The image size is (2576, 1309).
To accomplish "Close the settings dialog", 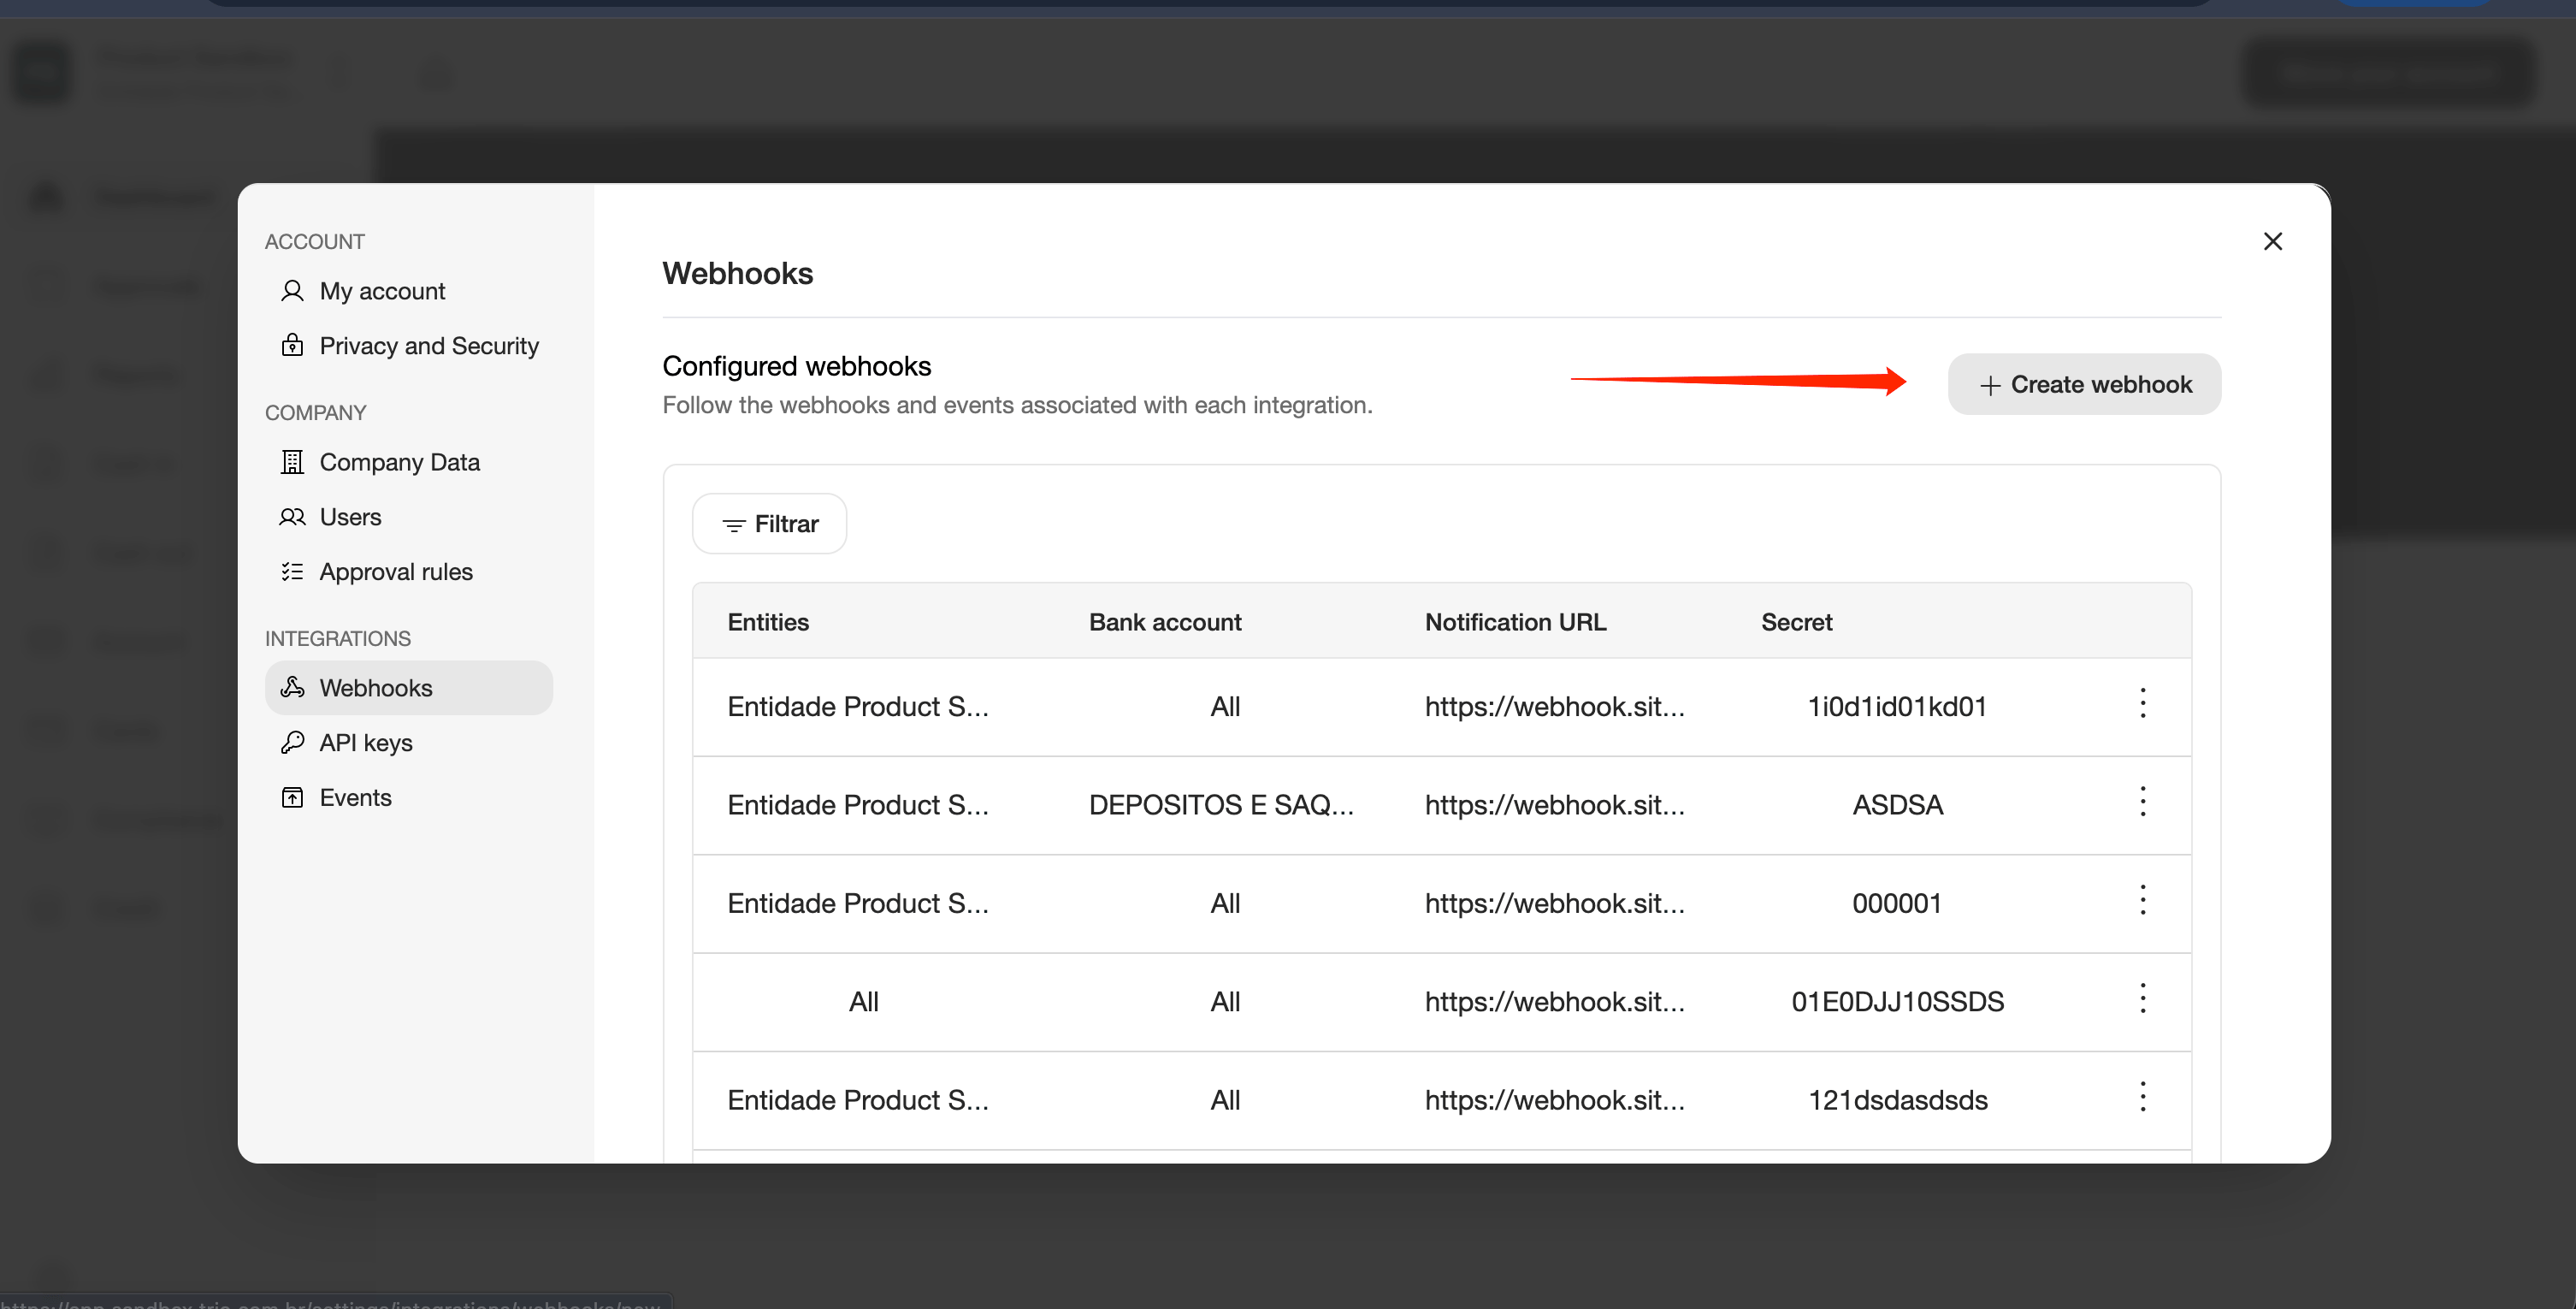I will 2272,241.
